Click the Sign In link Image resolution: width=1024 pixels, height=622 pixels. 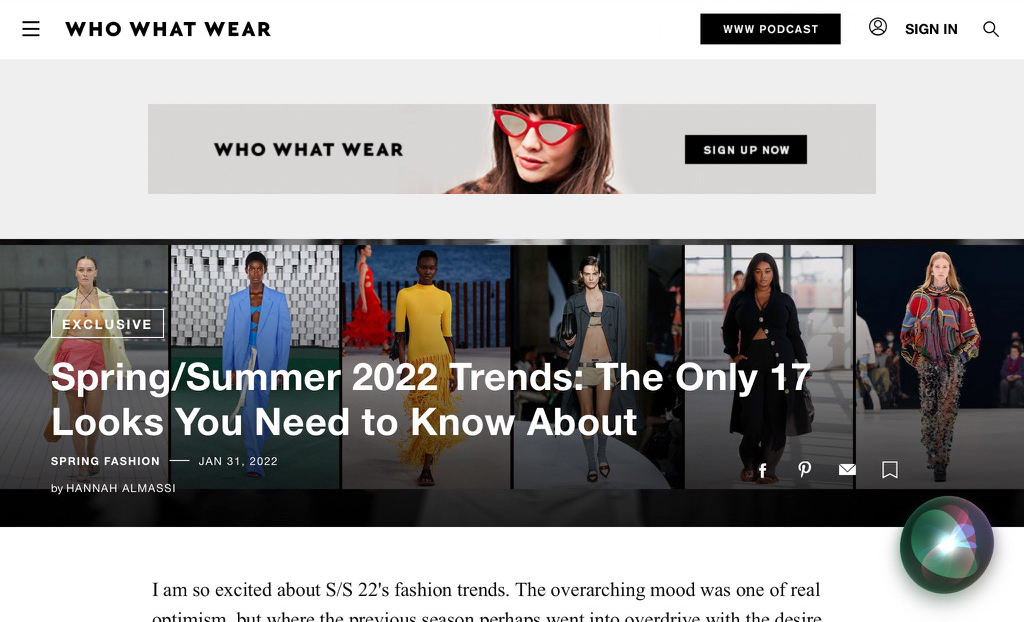pyautogui.click(x=931, y=29)
